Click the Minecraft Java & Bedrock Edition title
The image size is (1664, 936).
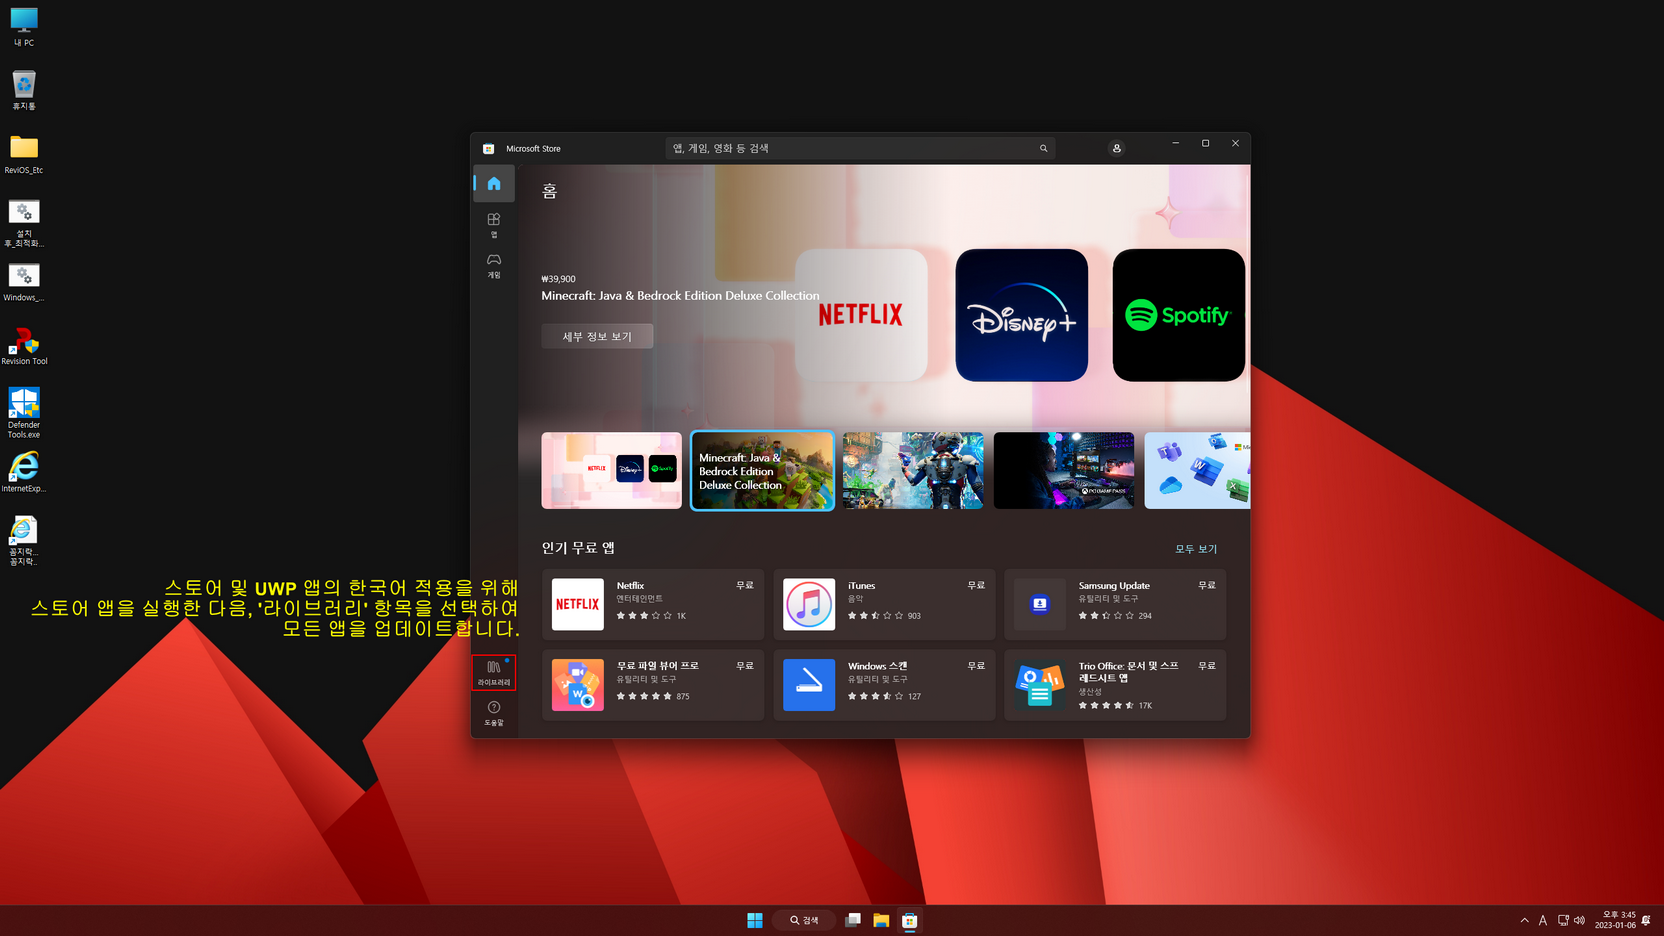coord(680,296)
